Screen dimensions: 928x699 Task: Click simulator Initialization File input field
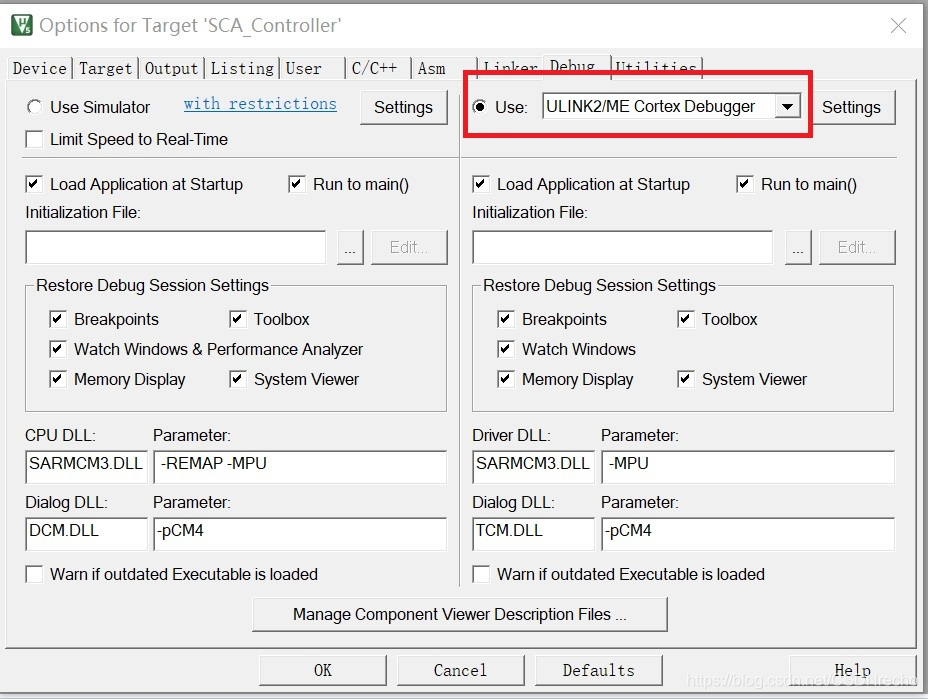175,247
